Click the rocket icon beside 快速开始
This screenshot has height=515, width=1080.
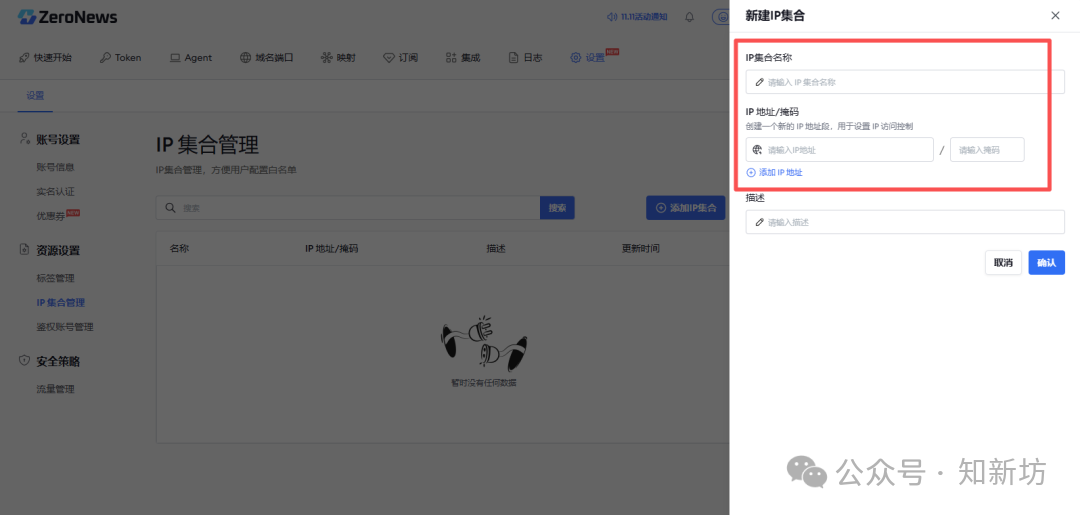click(24, 58)
